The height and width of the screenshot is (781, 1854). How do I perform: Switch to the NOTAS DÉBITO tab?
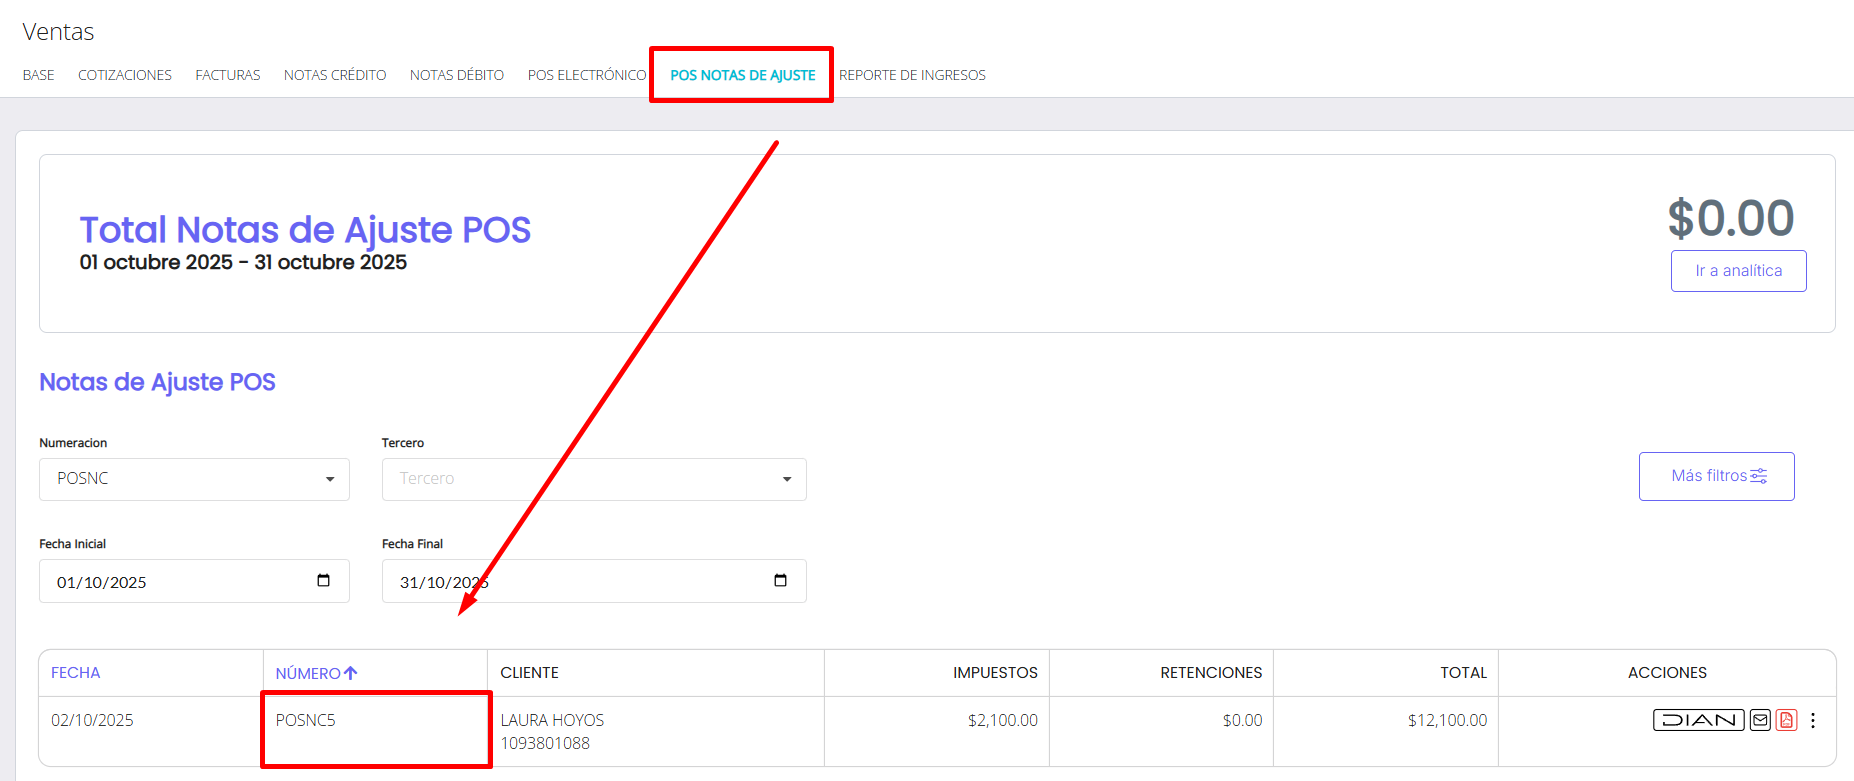457,75
